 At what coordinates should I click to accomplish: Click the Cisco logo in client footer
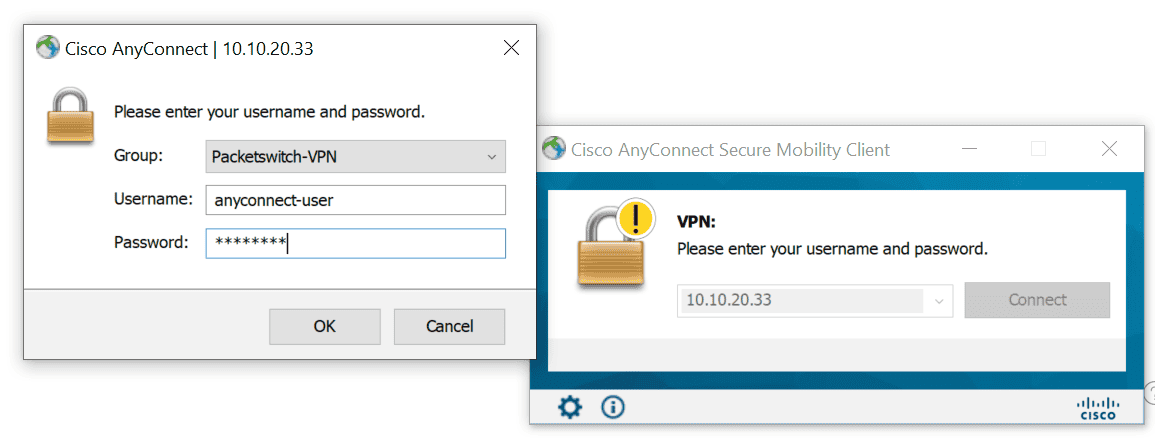point(1098,409)
